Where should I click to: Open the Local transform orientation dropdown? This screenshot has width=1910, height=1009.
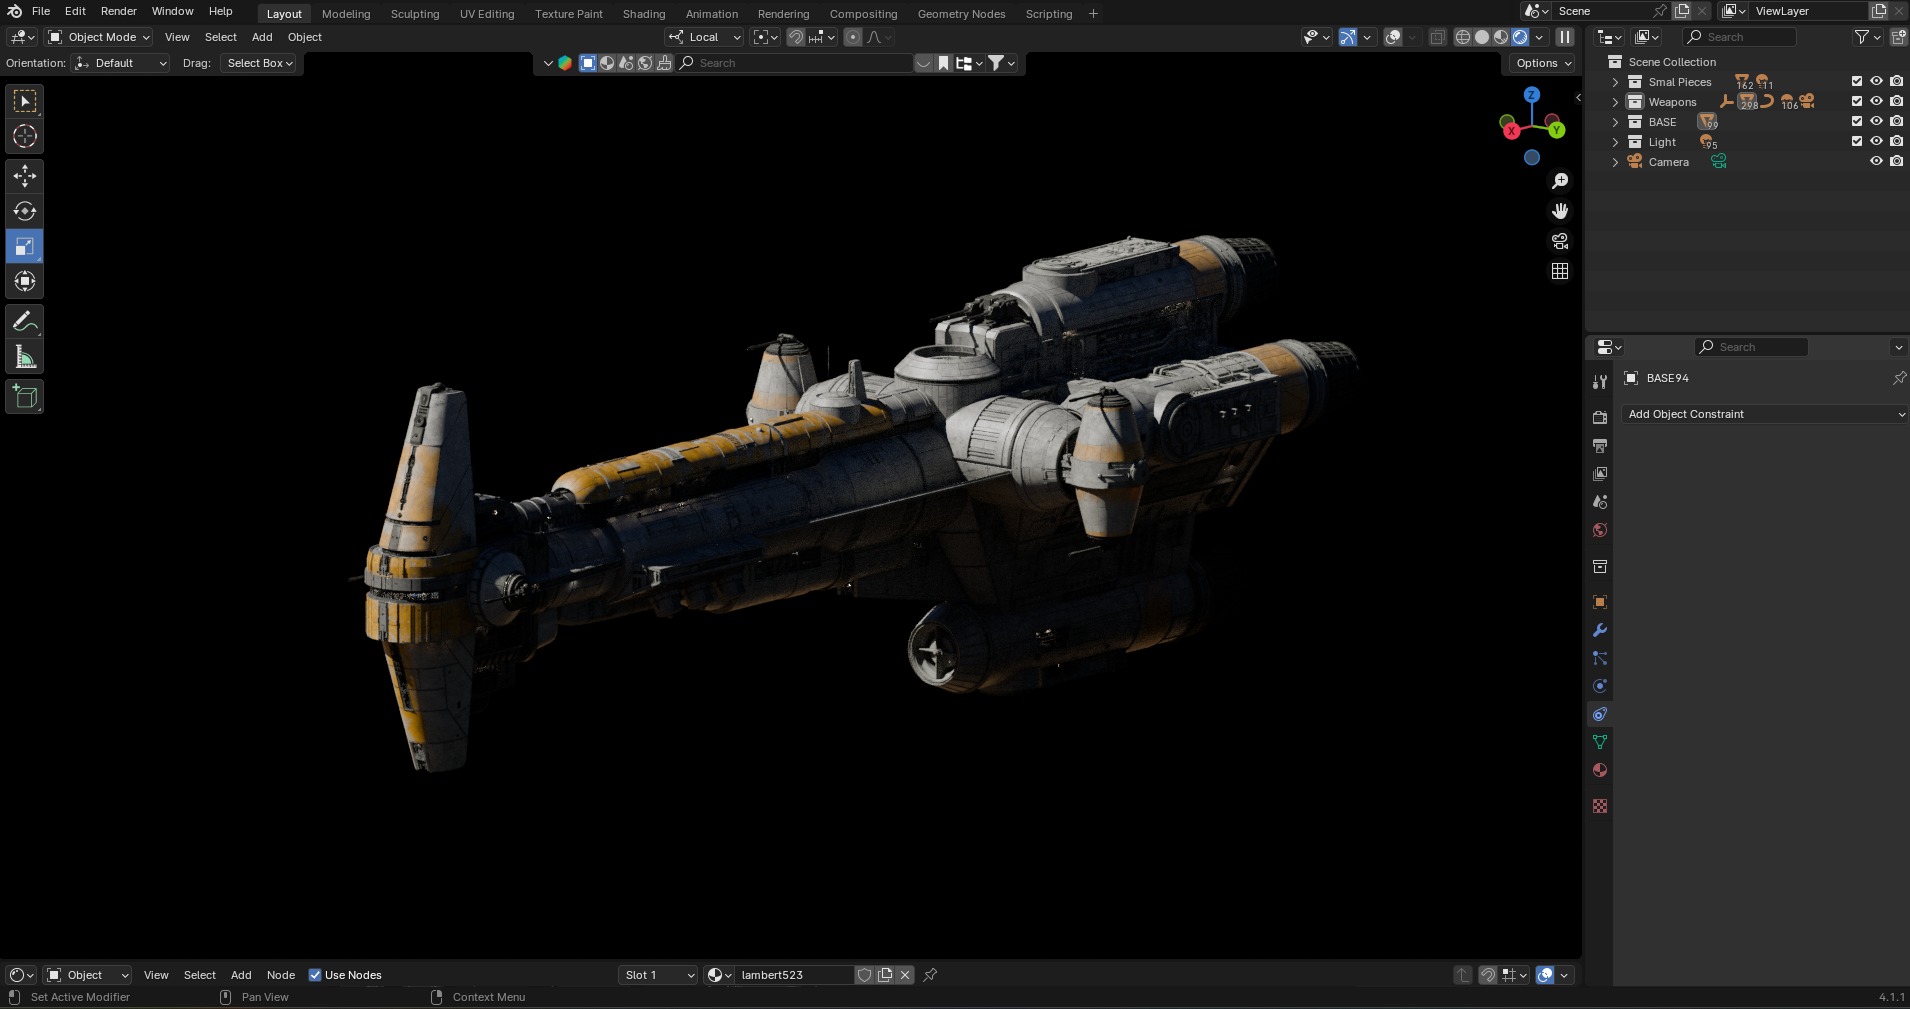point(704,37)
